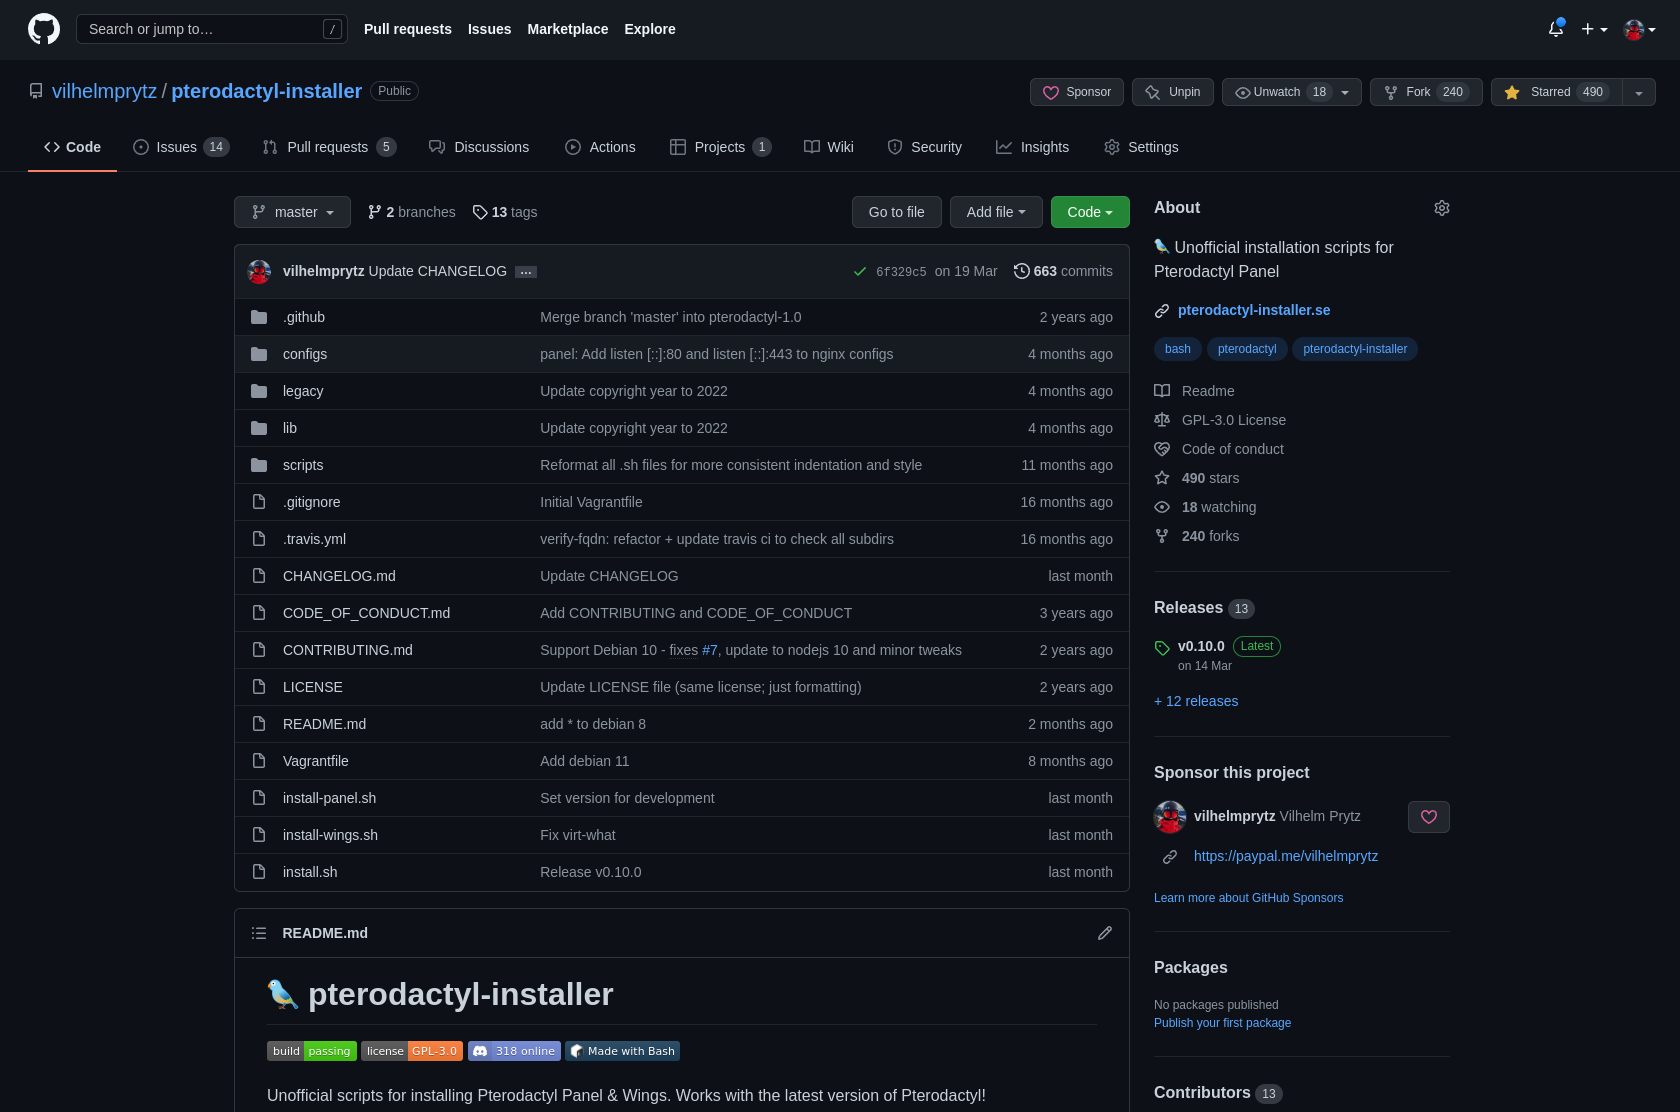Open README table of contents icon

pyautogui.click(x=259, y=933)
